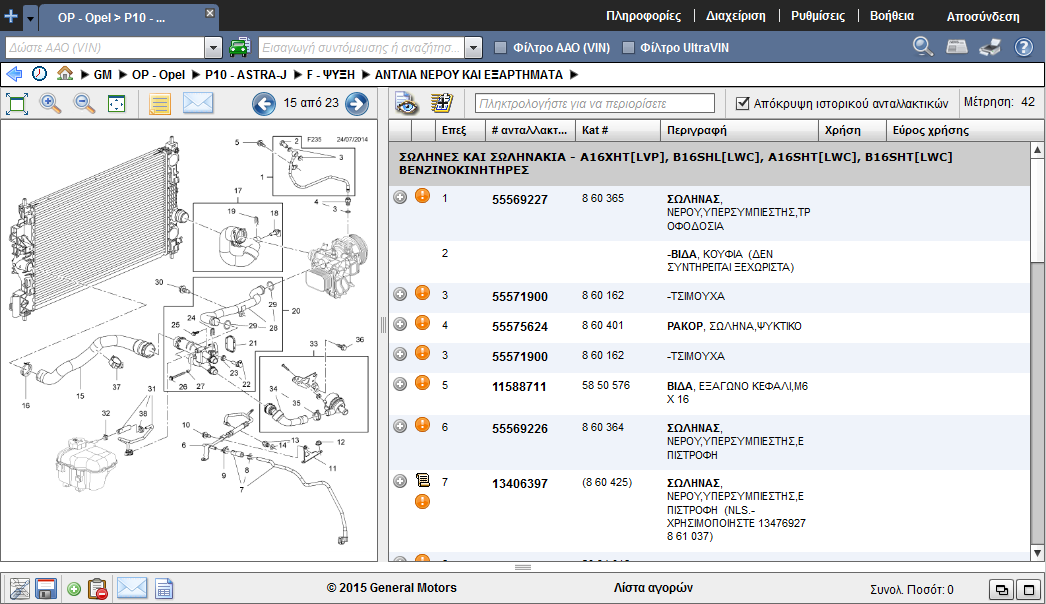Enable the Φίλτρο UltraVIN checkbox
Viewport: 1046px width, 604px height.
click(628, 47)
